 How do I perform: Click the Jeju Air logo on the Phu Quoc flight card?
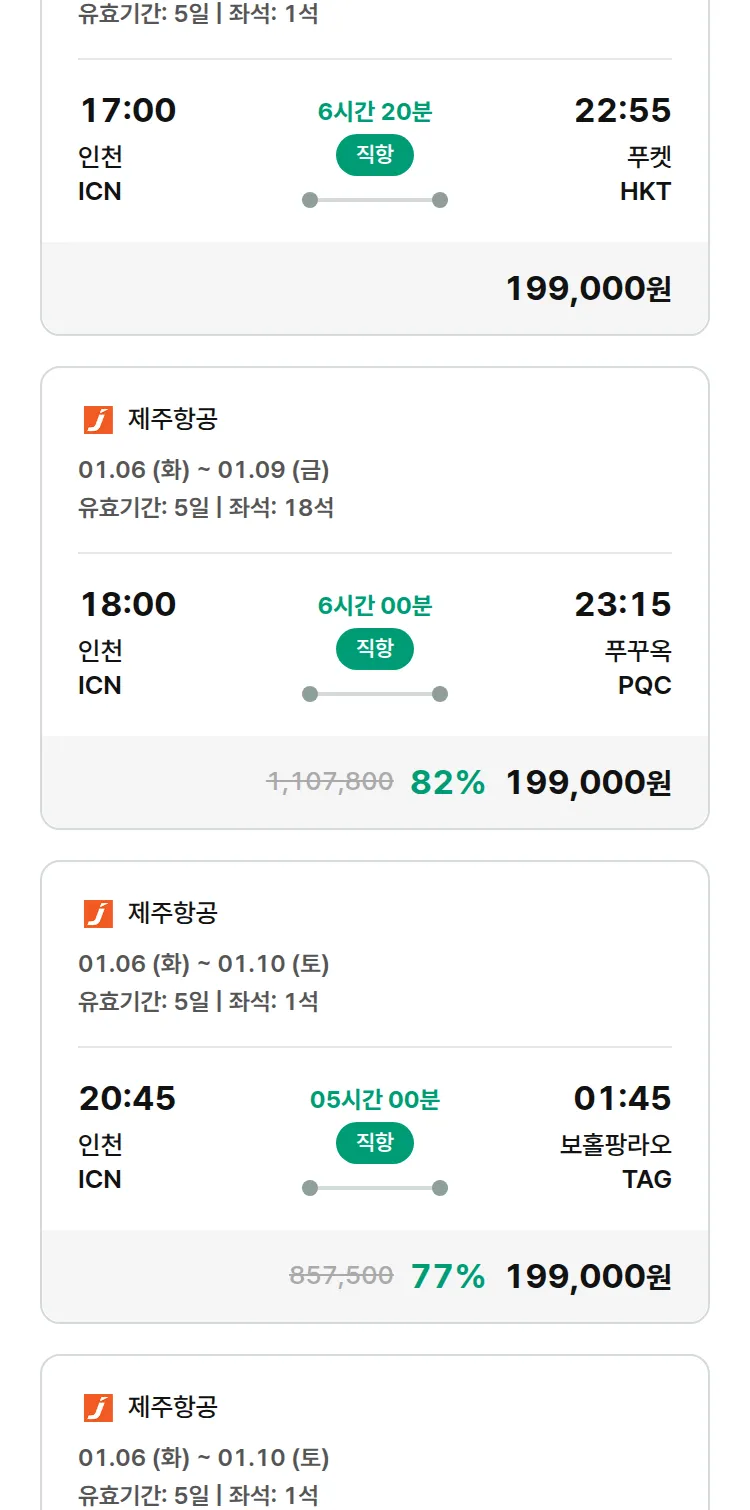(x=98, y=420)
